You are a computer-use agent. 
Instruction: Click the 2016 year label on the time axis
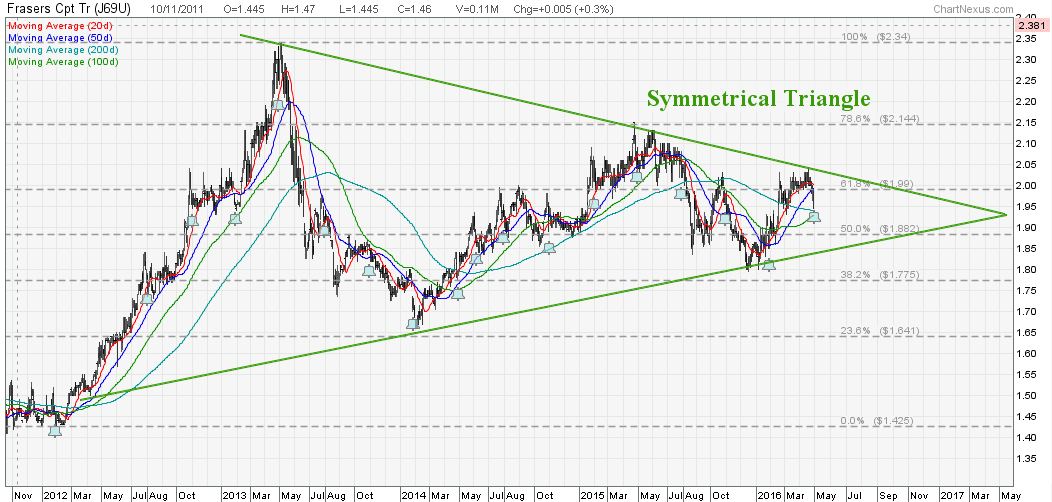point(770,495)
